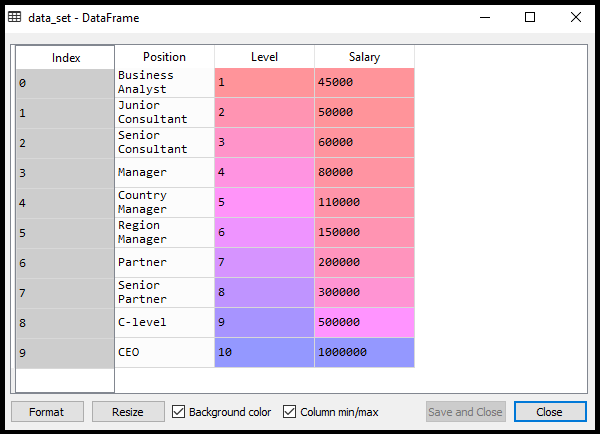
Task: Click the salary cell showing 1000000
Action: tap(364, 352)
